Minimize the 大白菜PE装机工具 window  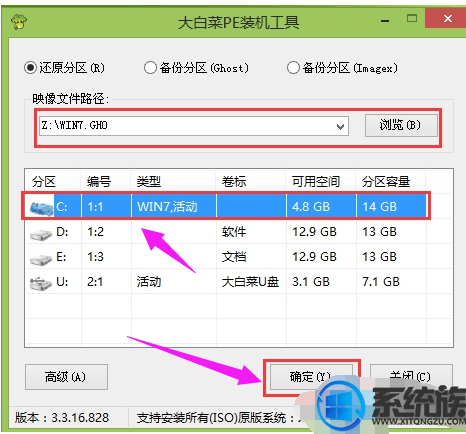[385, 21]
